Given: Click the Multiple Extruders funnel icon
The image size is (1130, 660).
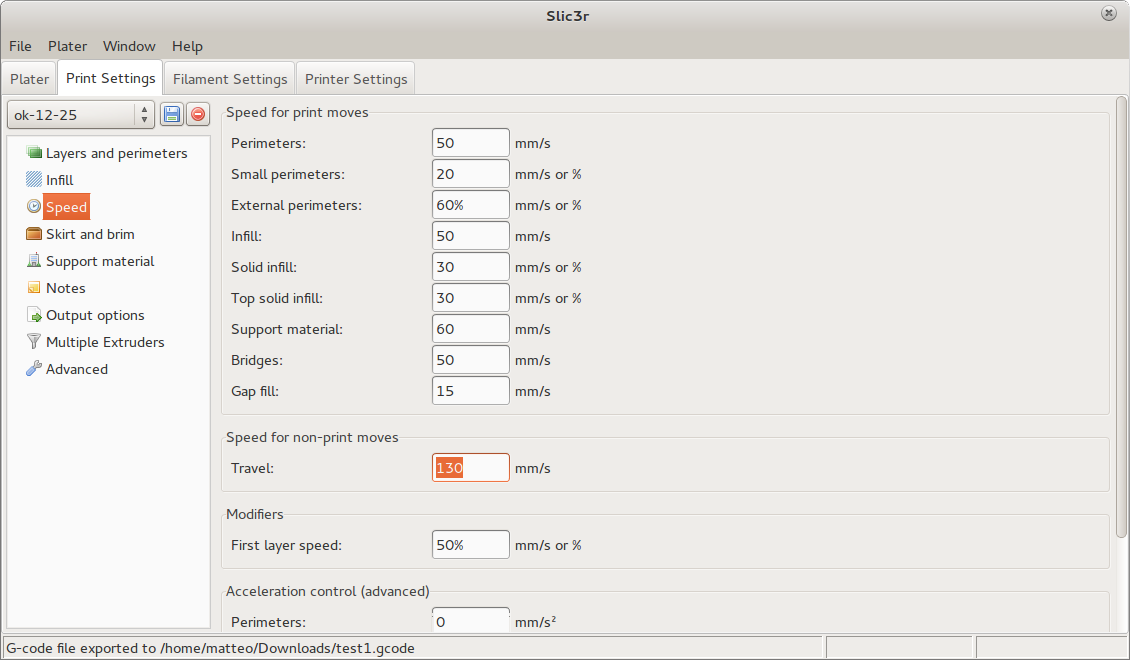Looking at the screenshot, I should point(34,342).
